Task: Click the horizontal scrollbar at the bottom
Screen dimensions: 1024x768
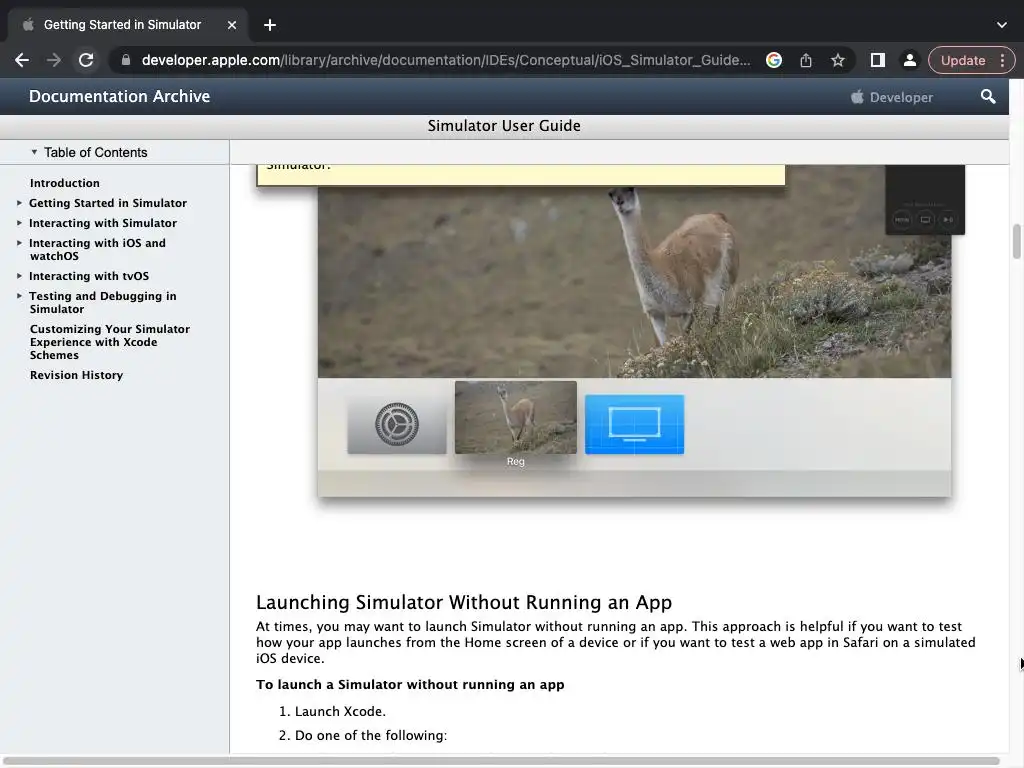Action: coord(502,761)
